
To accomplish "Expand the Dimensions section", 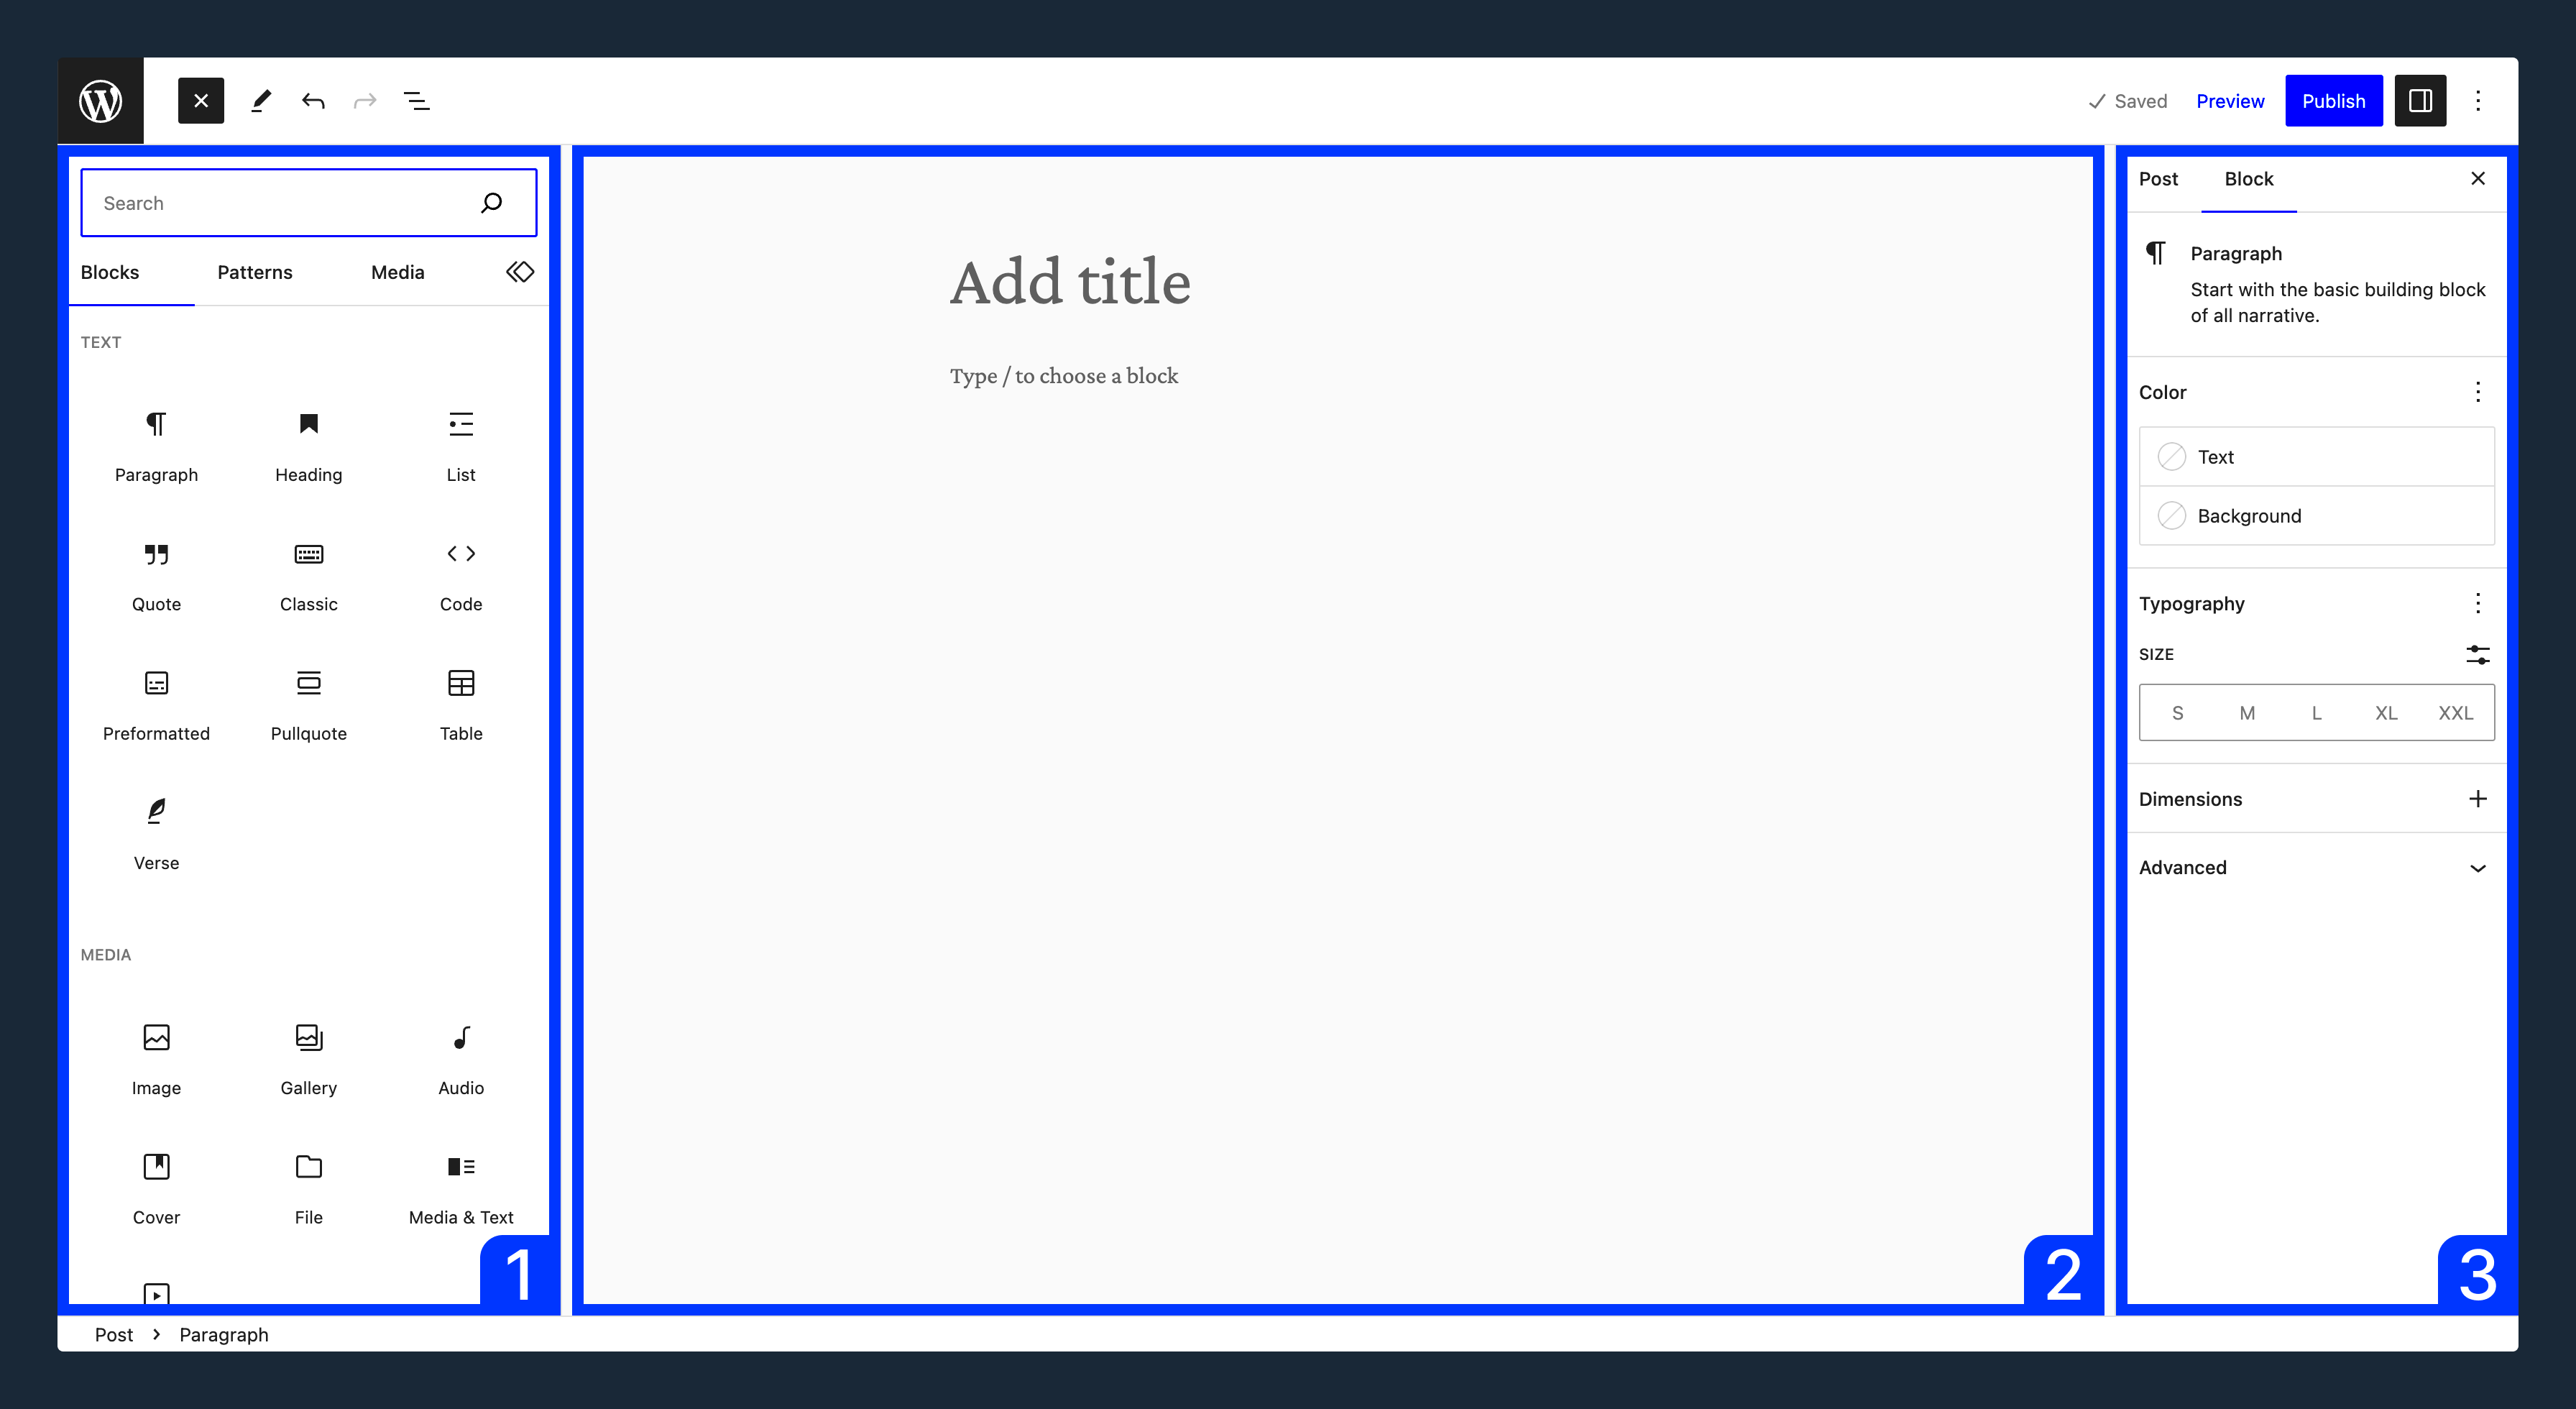I will point(2479,798).
